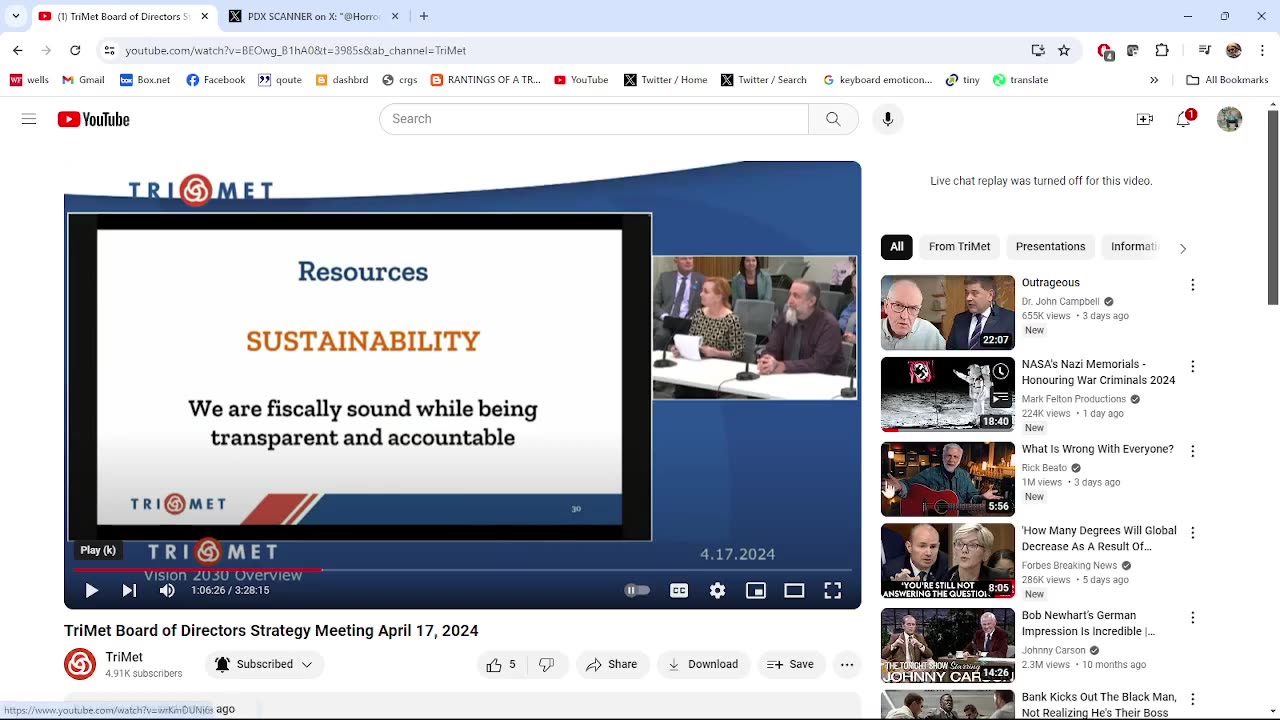Open the YouTube guide hamburger menu
This screenshot has width=1280, height=720.
[x=29, y=119]
